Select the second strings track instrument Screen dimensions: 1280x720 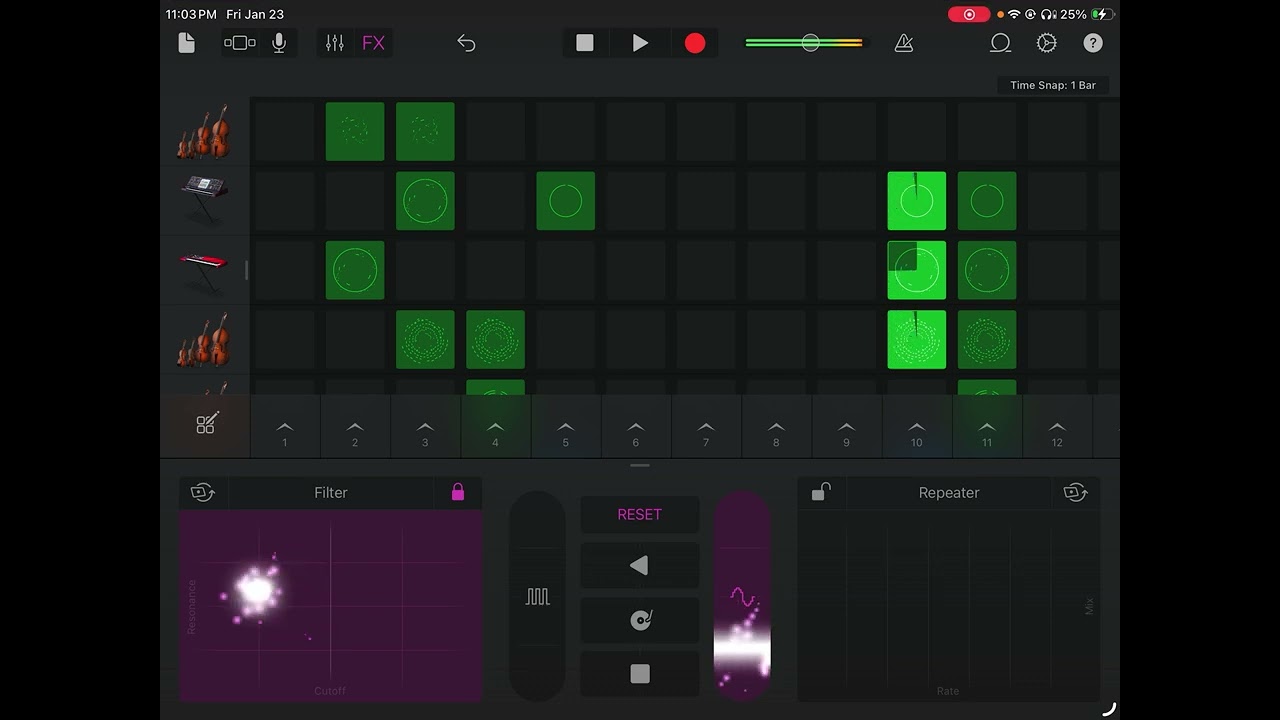[205, 340]
